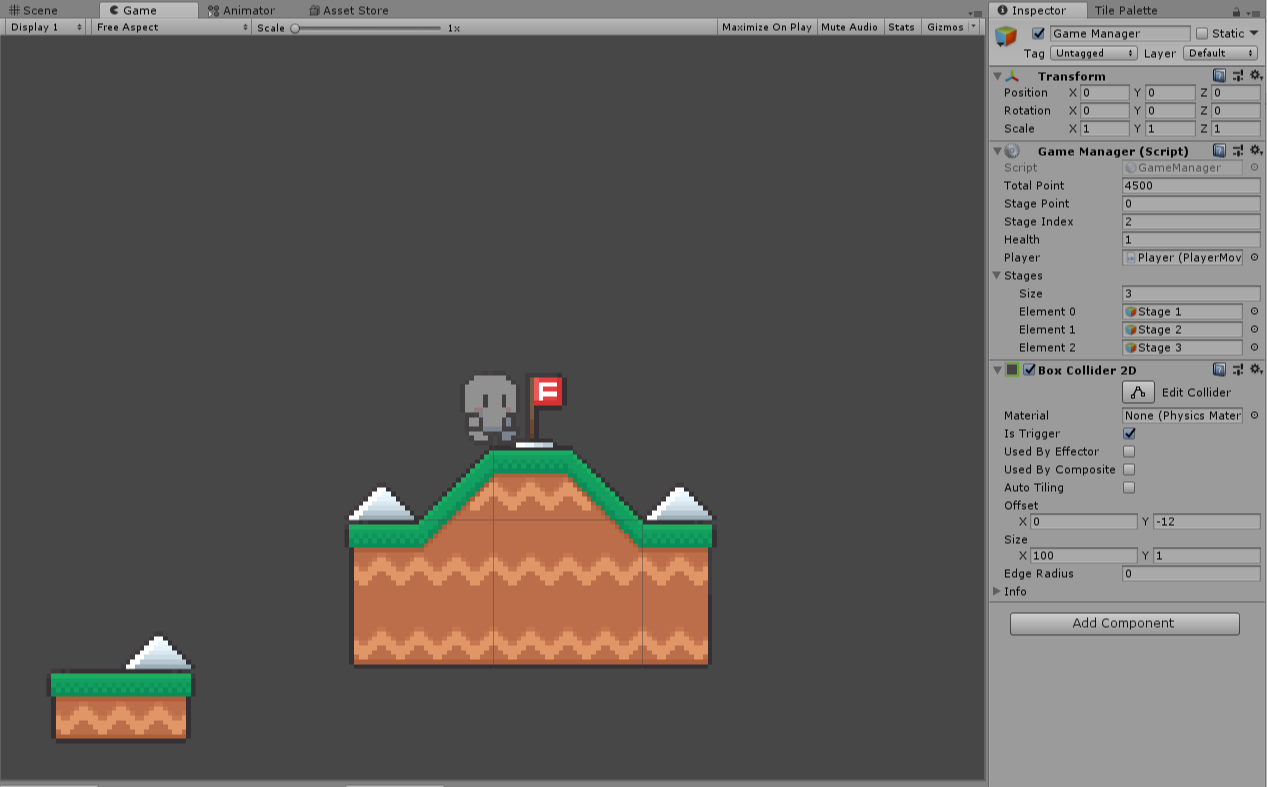Open Game Manager Script gear settings menu

coord(1255,151)
